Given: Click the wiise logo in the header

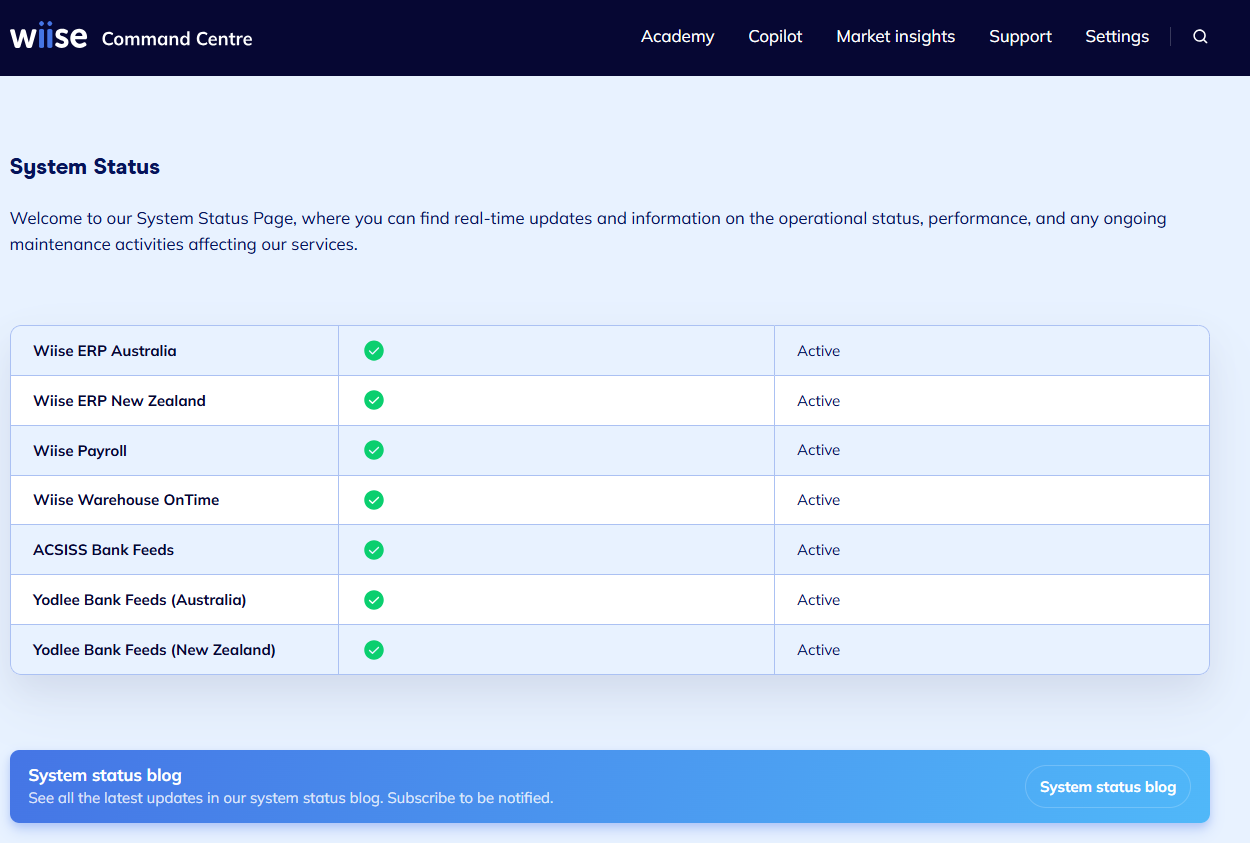Looking at the screenshot, I should click(48, 35).
